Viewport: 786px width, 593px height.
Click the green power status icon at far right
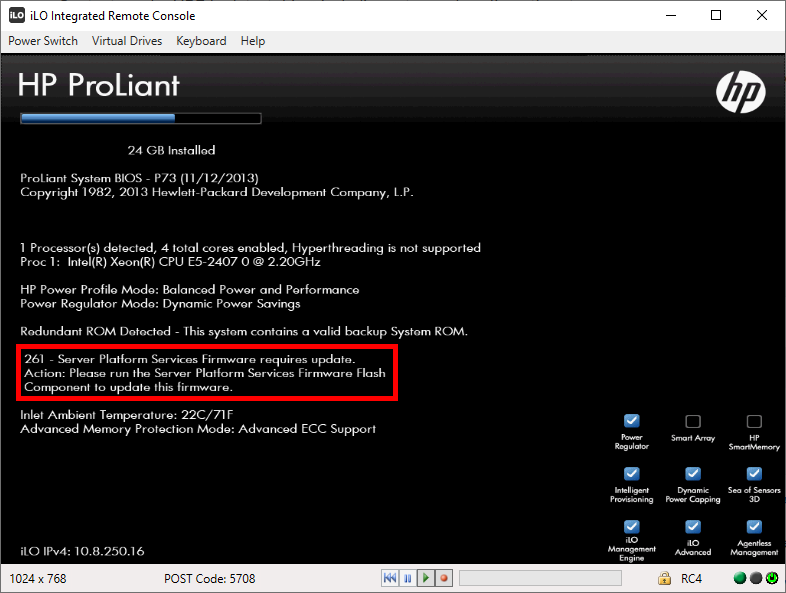[x=771, y=578]
